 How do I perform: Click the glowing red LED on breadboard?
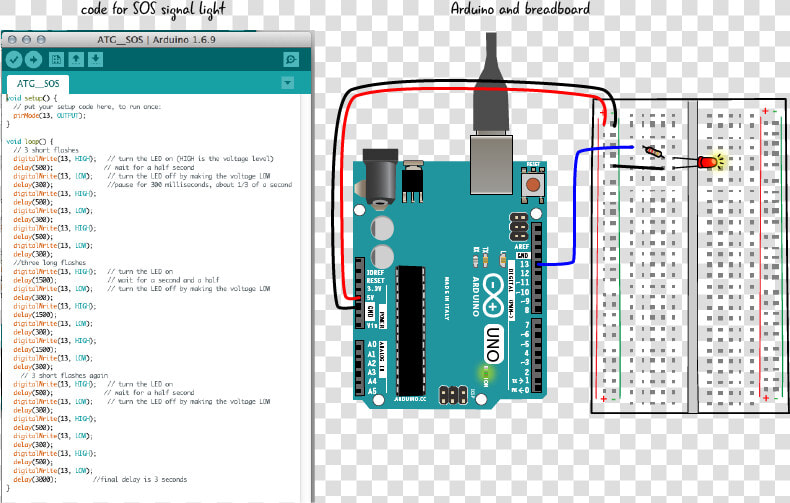(708, 162)
